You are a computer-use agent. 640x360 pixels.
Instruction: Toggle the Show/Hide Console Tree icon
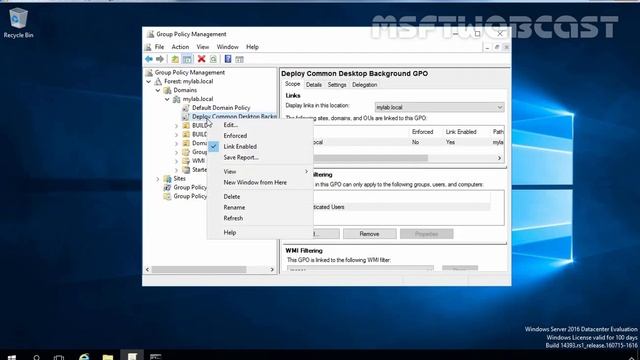pos(187,59)
